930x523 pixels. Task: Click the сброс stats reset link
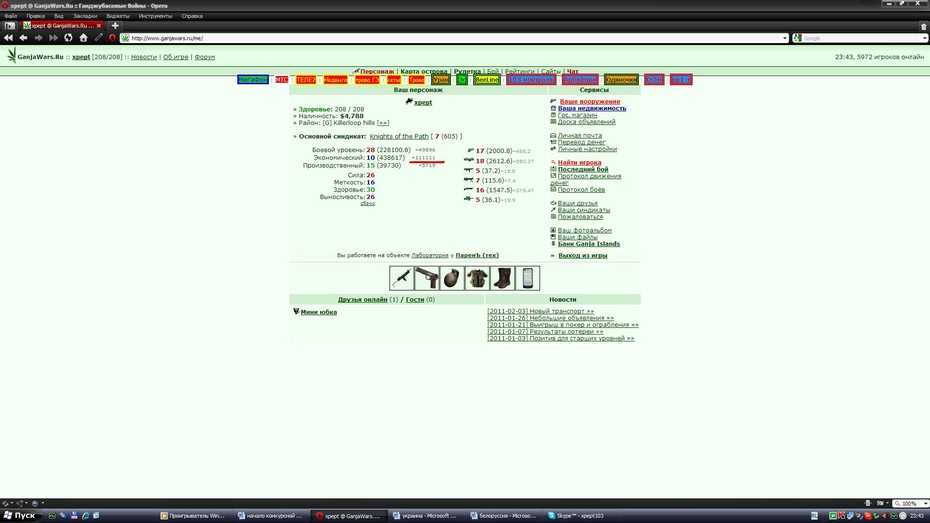pyautogui.click(x=368, y=203)
